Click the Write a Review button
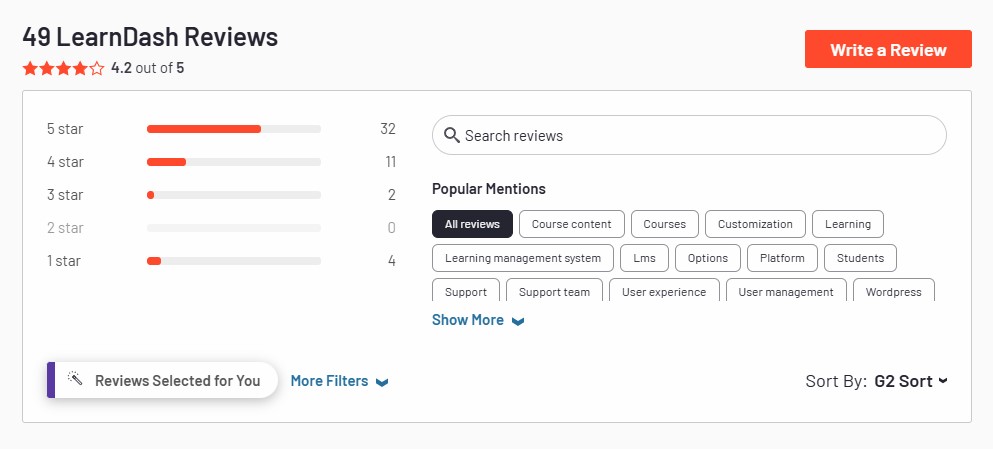The image size is (993, 449). pos(888,49)
